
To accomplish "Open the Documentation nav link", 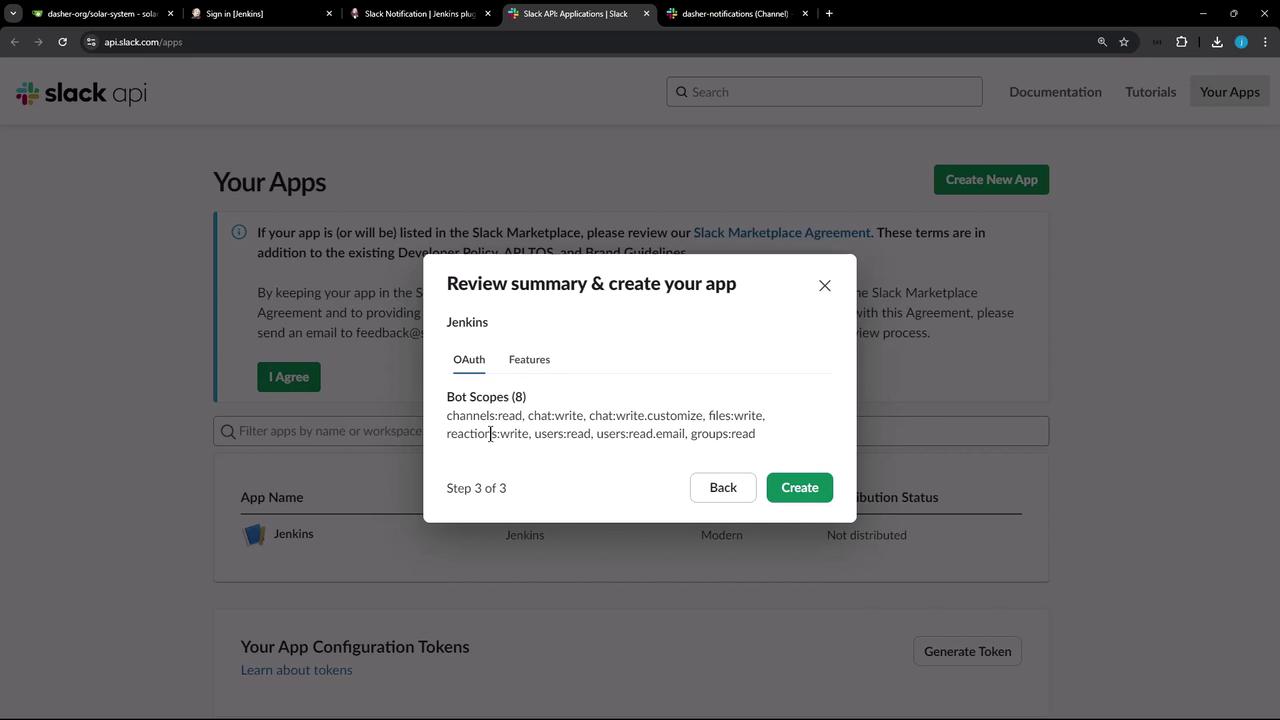I will point(1055,92).
